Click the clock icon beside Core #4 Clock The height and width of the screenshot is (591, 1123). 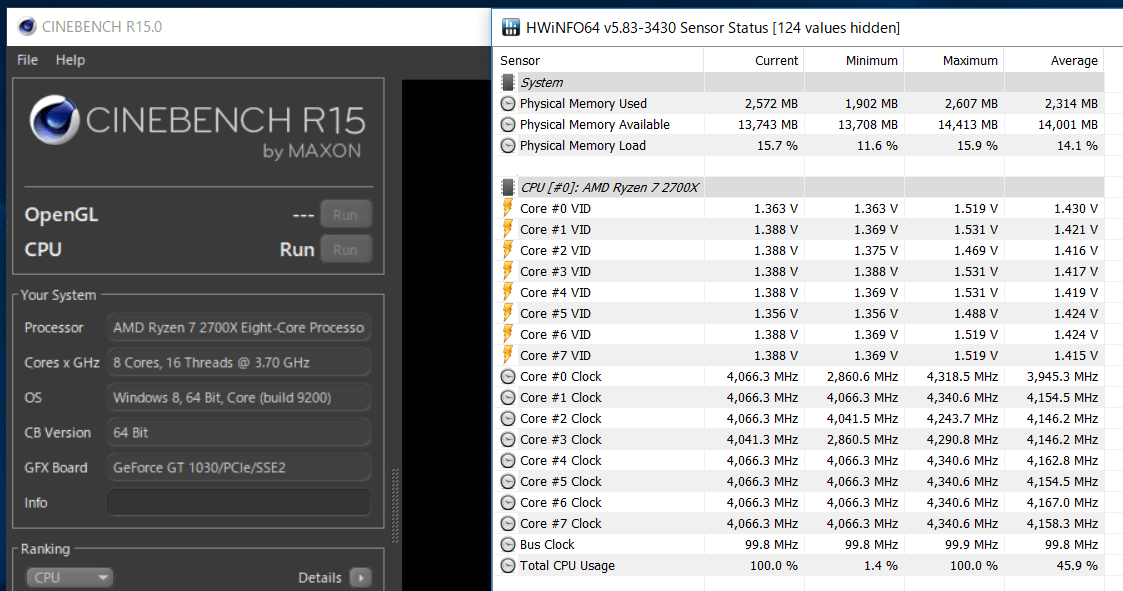[x=508, y=461]
